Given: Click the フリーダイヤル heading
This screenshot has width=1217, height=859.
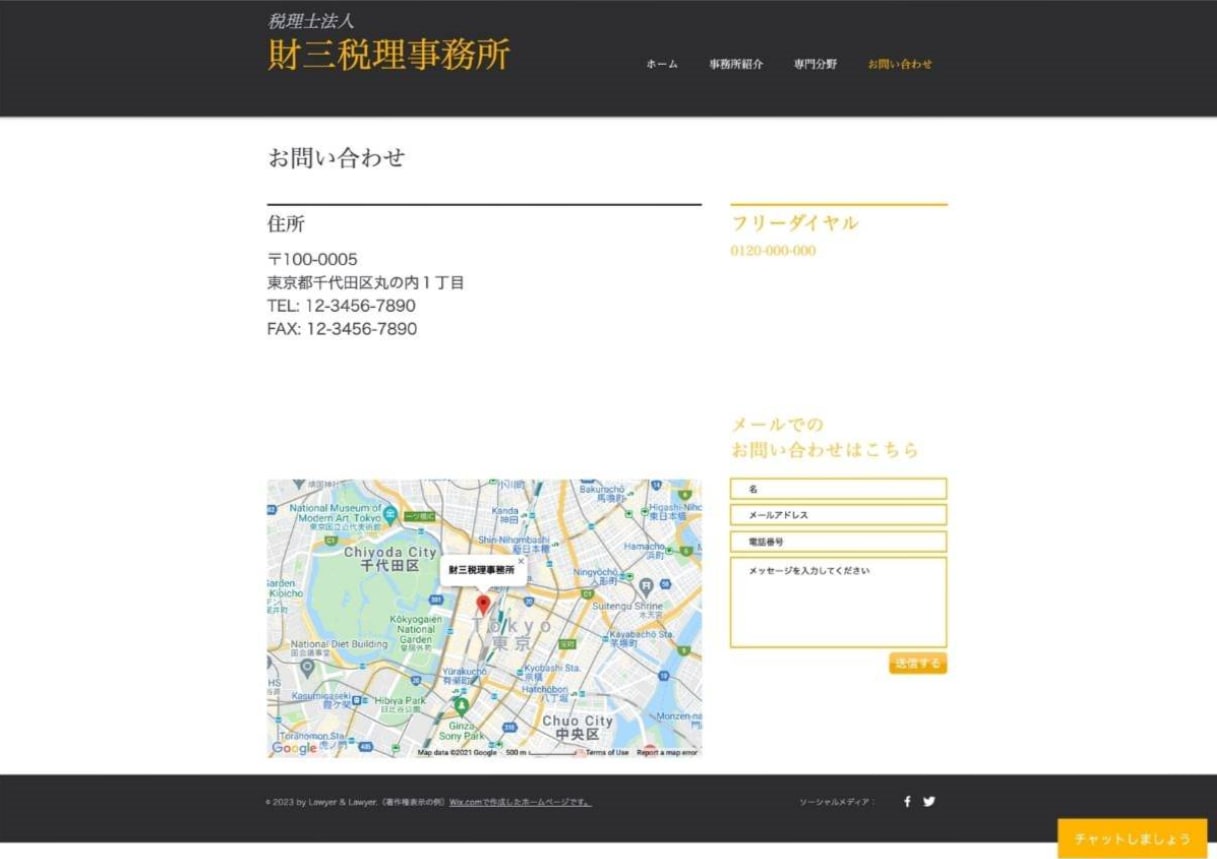Looking at the screenshot, I should pyautogui.click(x=794, y=223).
